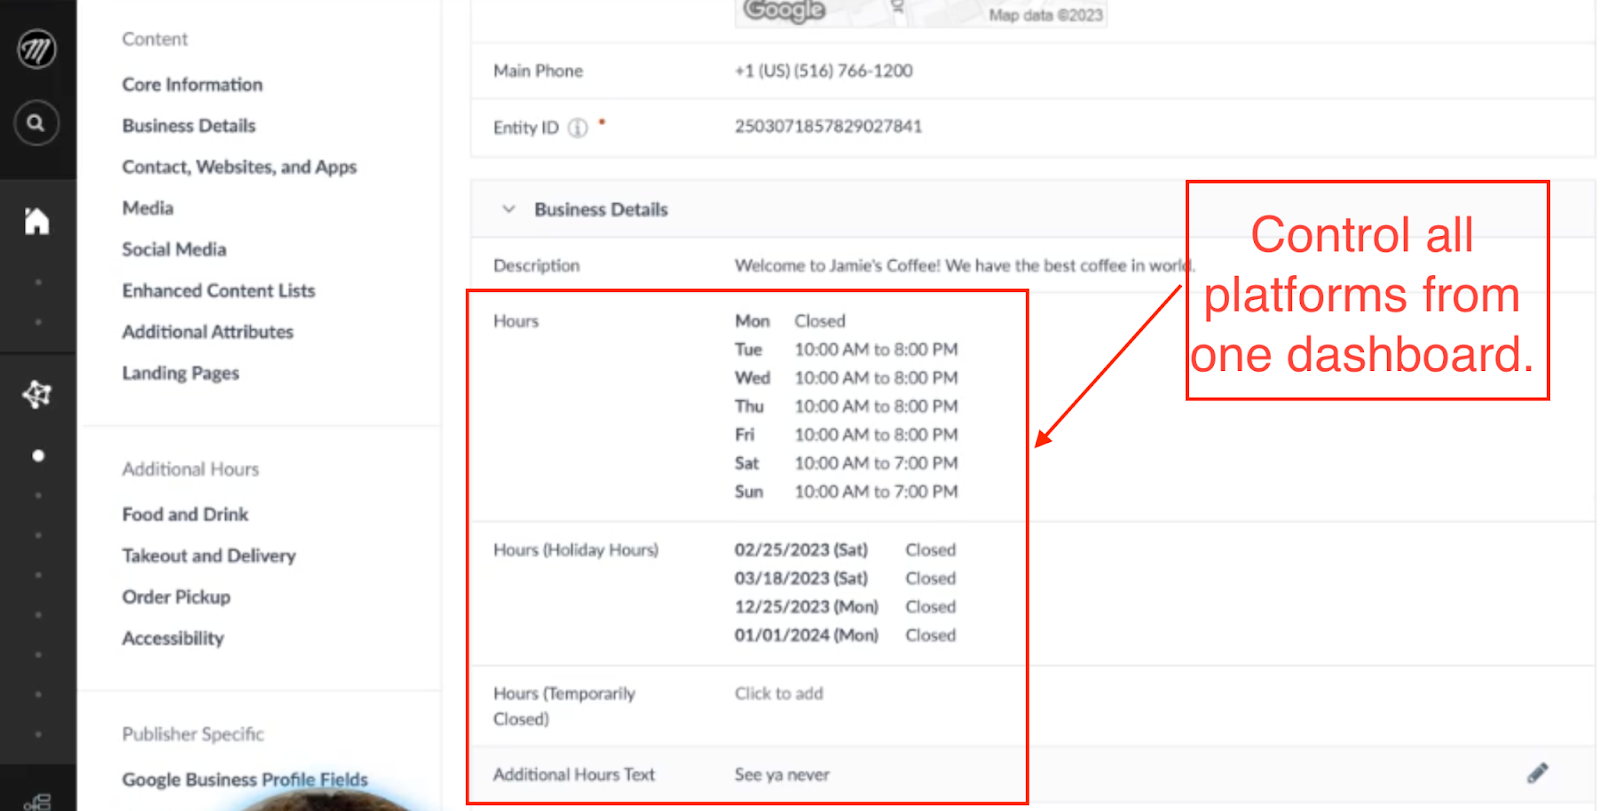Image resolution: width=1600 pixels, height=811 pixels.
Task: Select Takeout and Delivery hours
Action: click(x=209, y=555)
